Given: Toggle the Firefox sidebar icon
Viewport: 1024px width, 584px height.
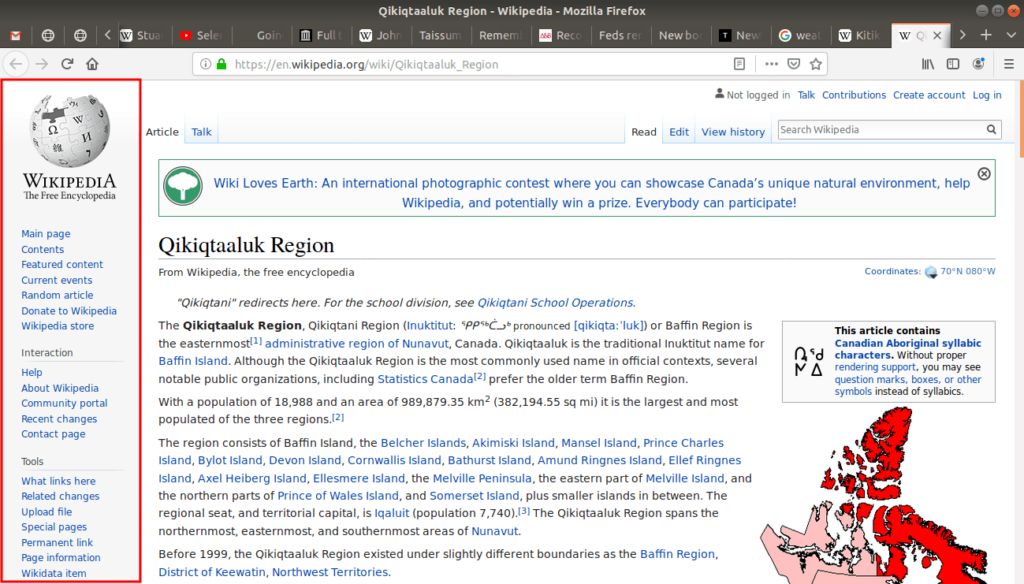Looking at the screenshot, I should point(953,64).
